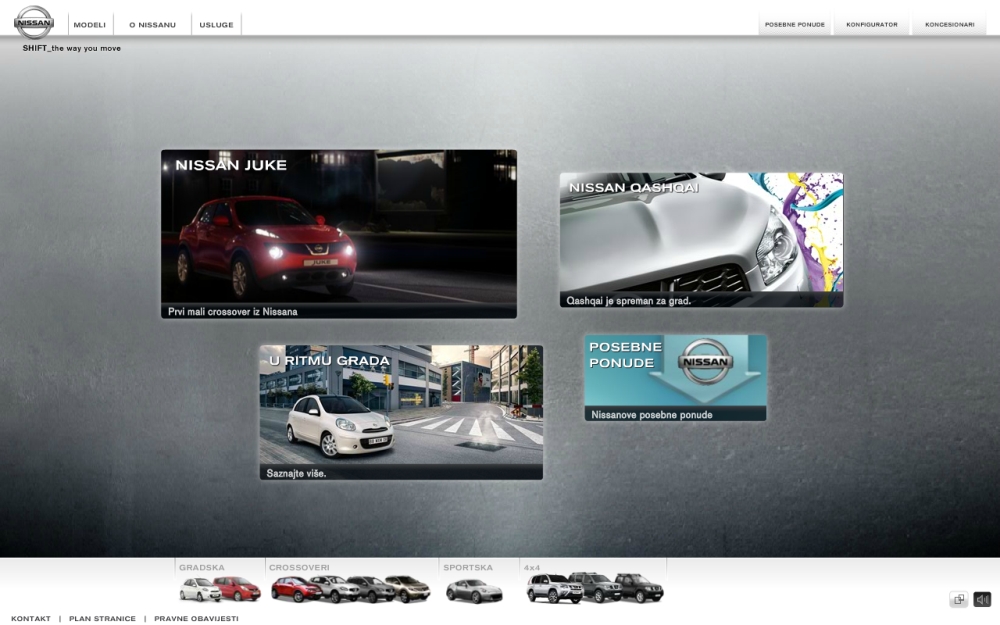Pick the bronze Murano crossover icon
Image resolution: width=1000 pixels, height=625 pixels.
409,589
